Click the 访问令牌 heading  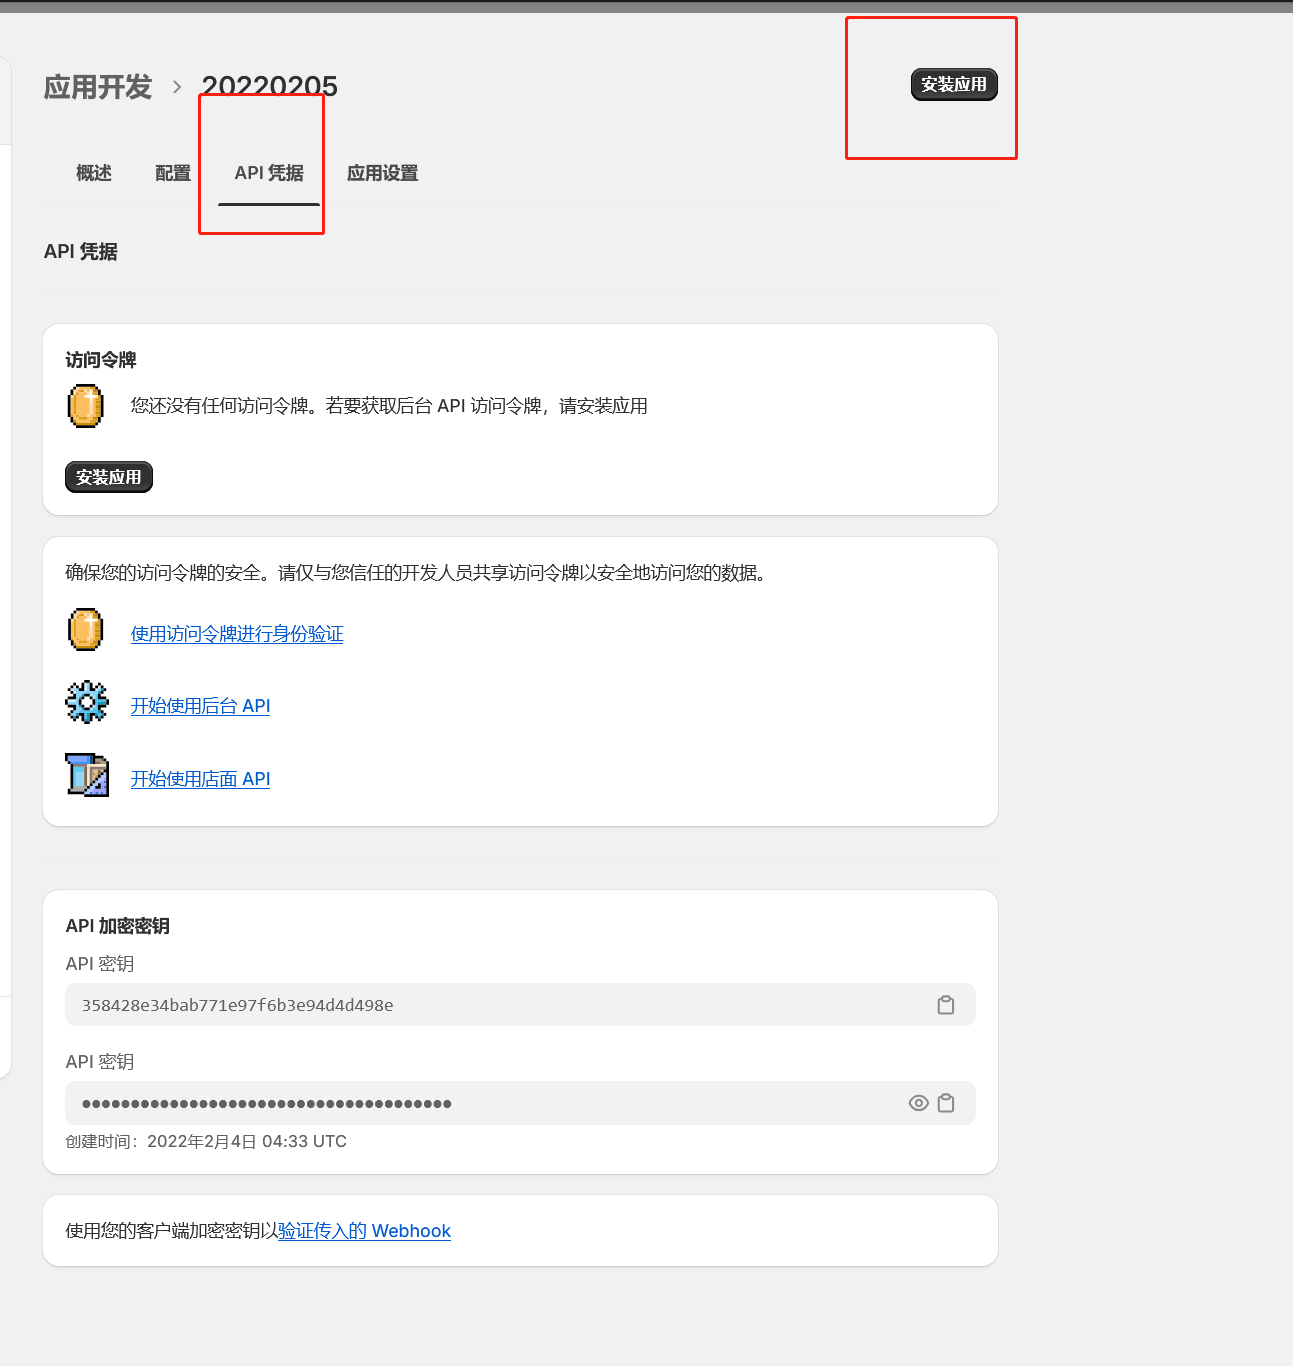pyautogui.click(x=101, y=360)
